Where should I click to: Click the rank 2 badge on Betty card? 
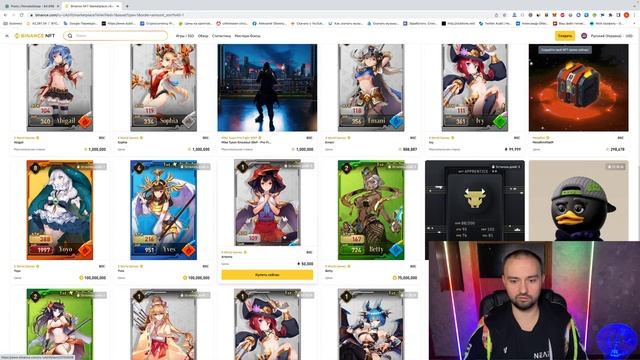[x=347, y=168]
